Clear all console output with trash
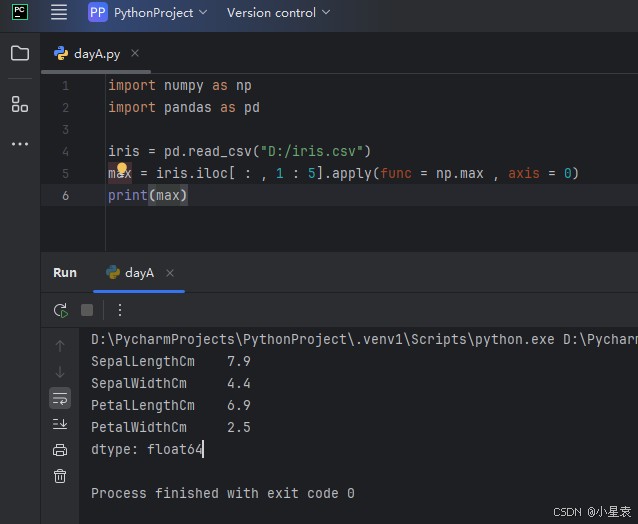The image size is (638, 524). click(x=60, y=476)
